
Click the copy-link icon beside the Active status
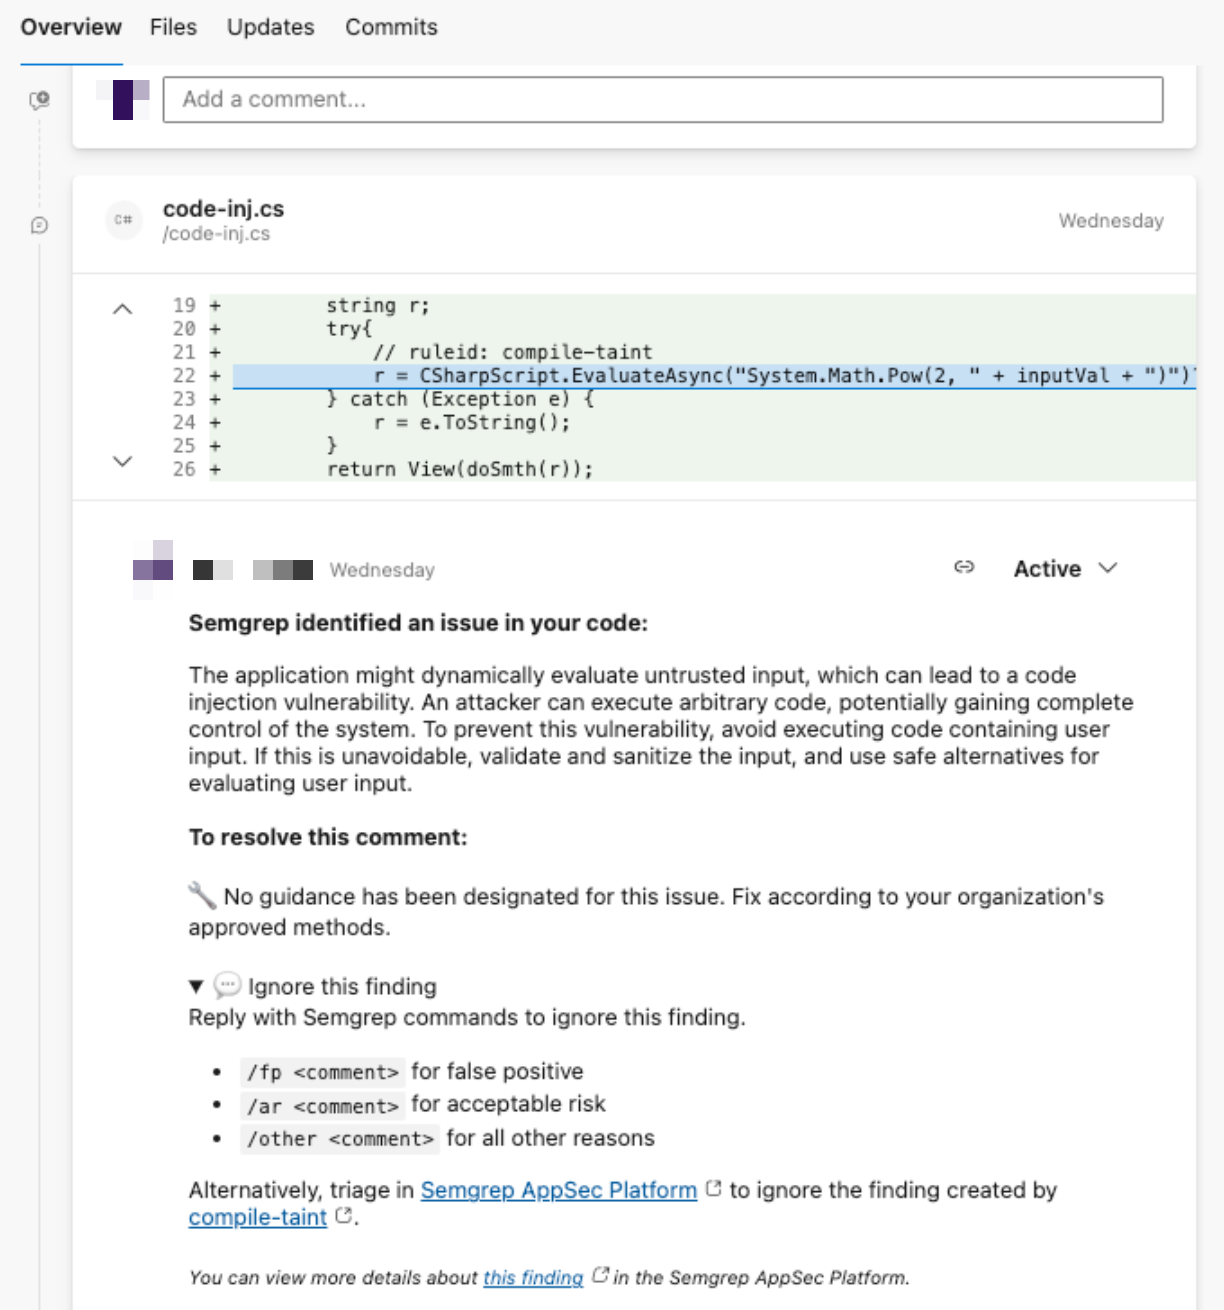965,567
